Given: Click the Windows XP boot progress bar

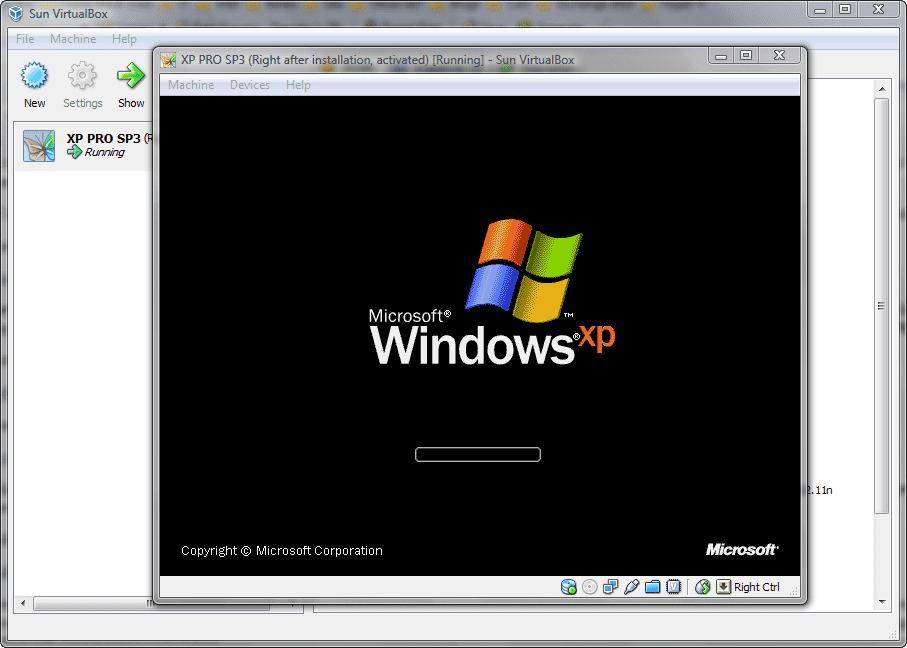Looking at the screenshot, I should 478,455.
